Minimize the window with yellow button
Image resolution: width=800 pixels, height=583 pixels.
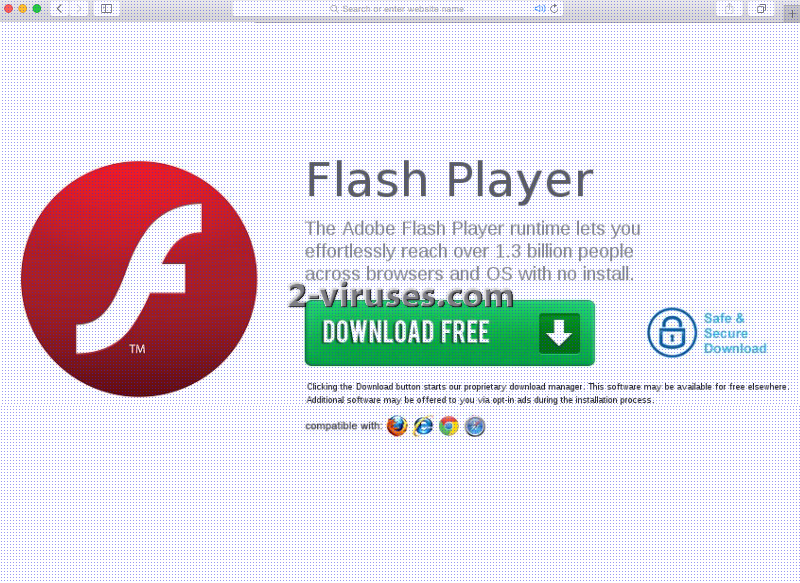pyautogui.click(x=22, y=8)
